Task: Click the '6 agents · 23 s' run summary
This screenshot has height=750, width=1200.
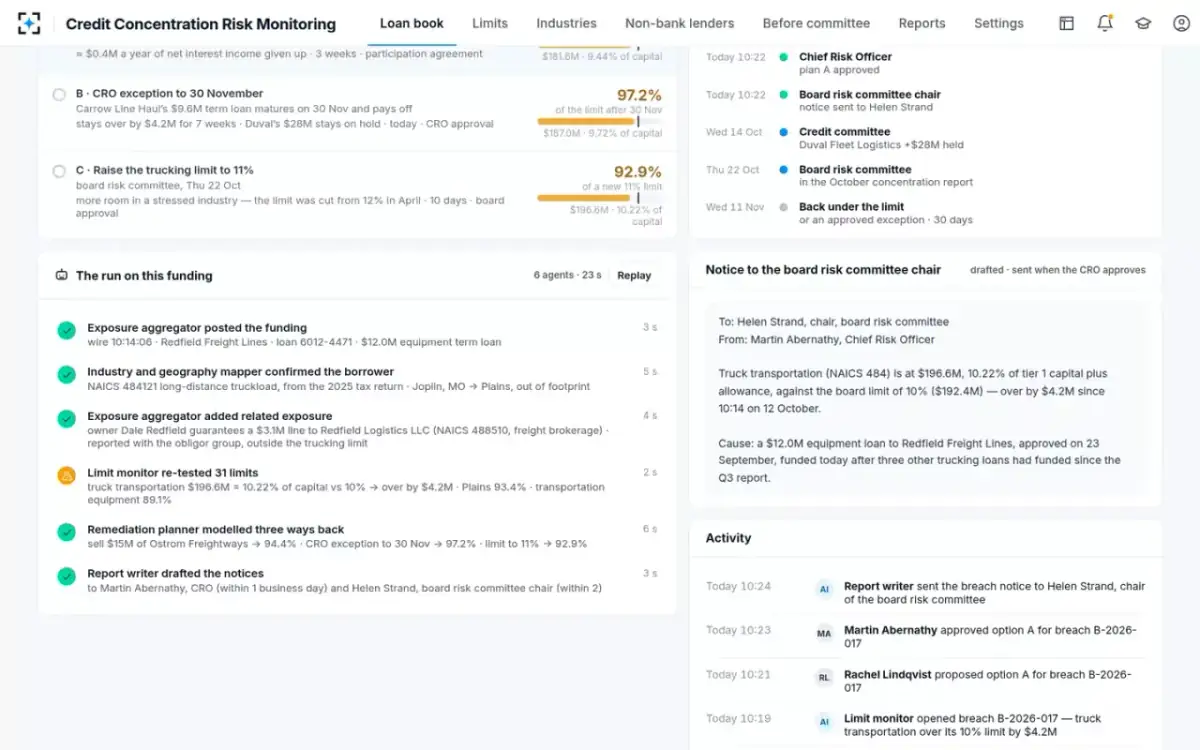Action: 568,276
